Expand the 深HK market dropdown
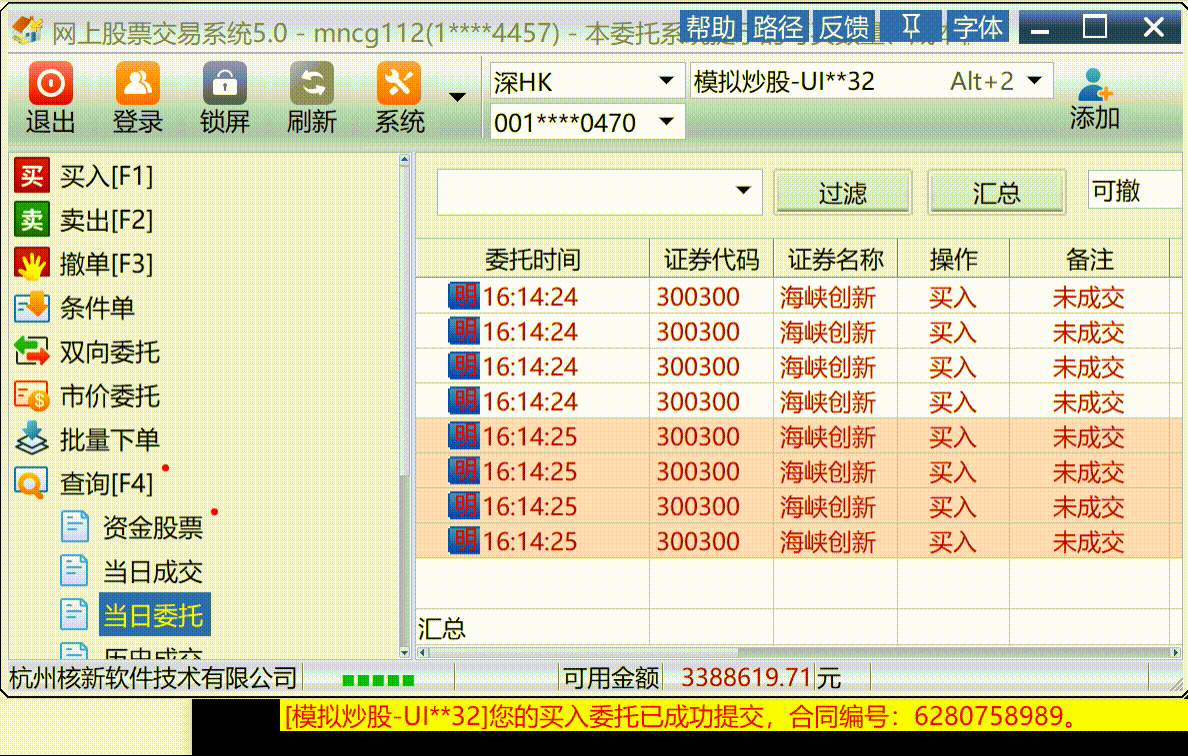1188x756 pixels. [x=666, y=80]
